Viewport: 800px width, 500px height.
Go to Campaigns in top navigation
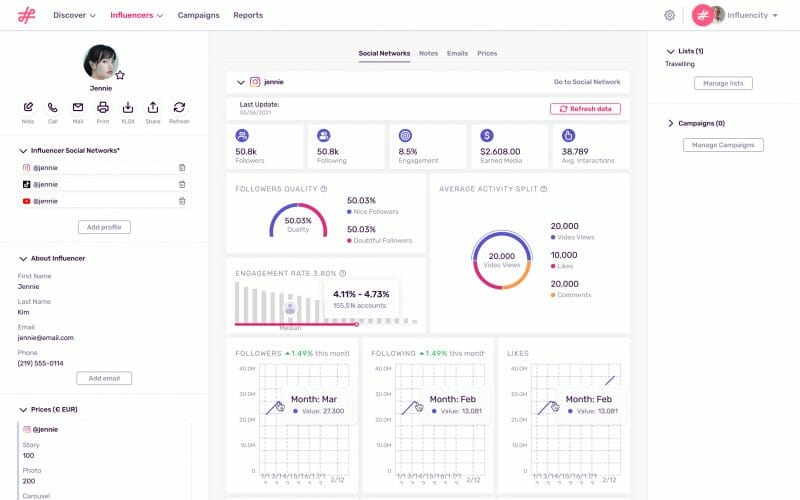[x=198, y=15]
